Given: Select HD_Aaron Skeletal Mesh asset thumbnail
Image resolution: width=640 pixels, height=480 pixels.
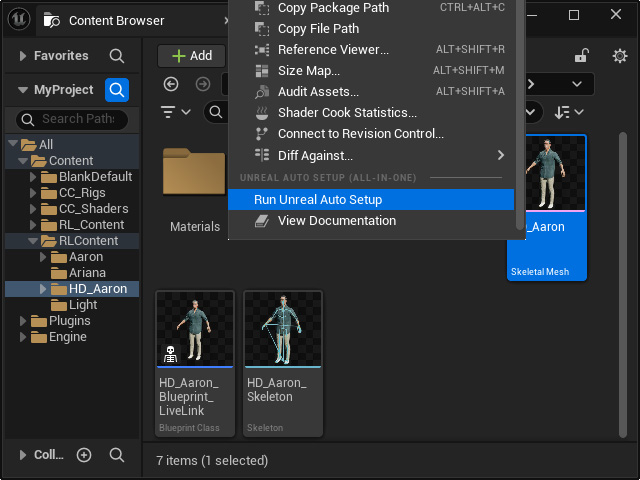Looking at the screenshot, I should 556,173.
